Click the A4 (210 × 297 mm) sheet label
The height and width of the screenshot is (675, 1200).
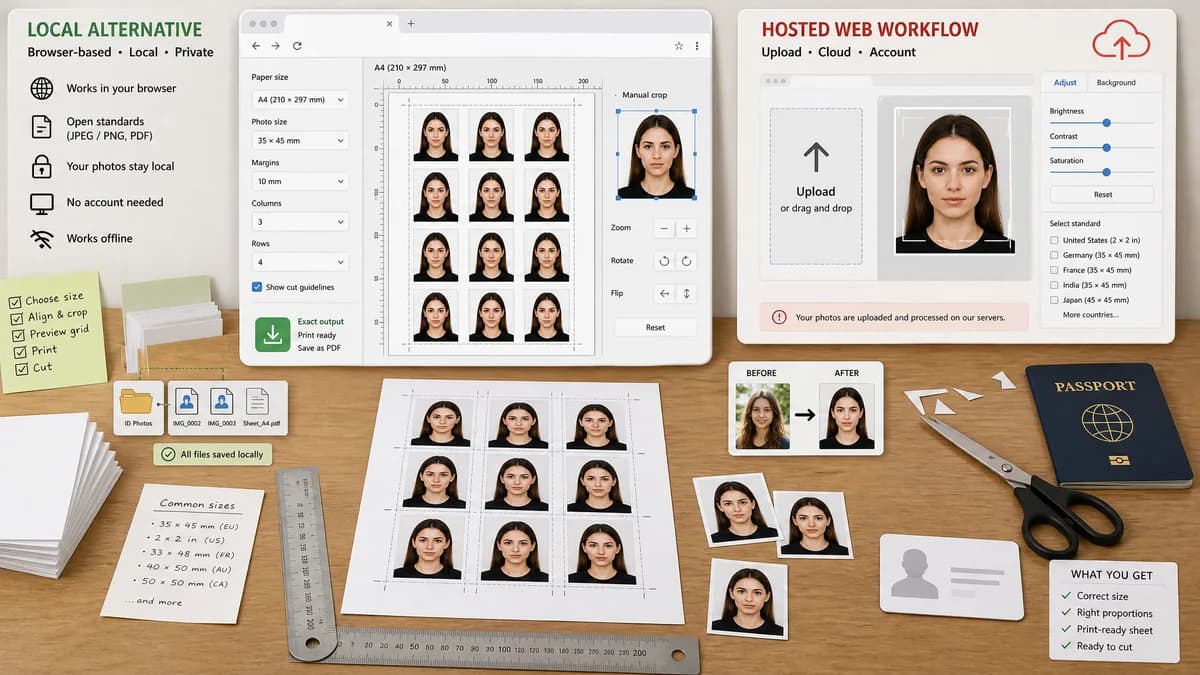click(410, 68)
